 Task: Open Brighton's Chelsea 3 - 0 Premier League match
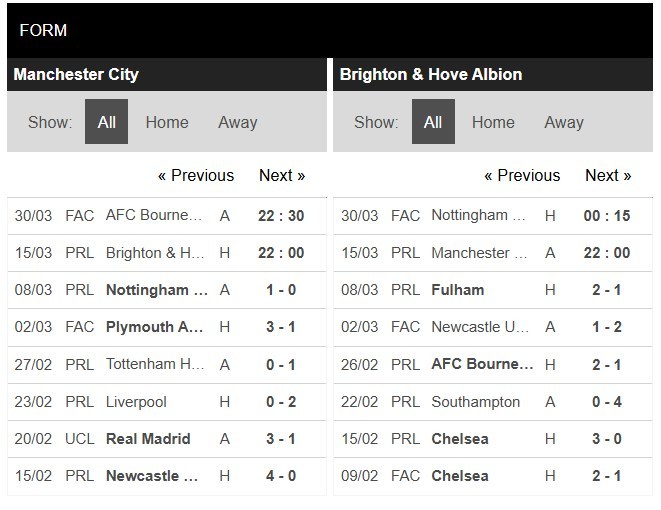pyautogui.click(x=493, y=439)
